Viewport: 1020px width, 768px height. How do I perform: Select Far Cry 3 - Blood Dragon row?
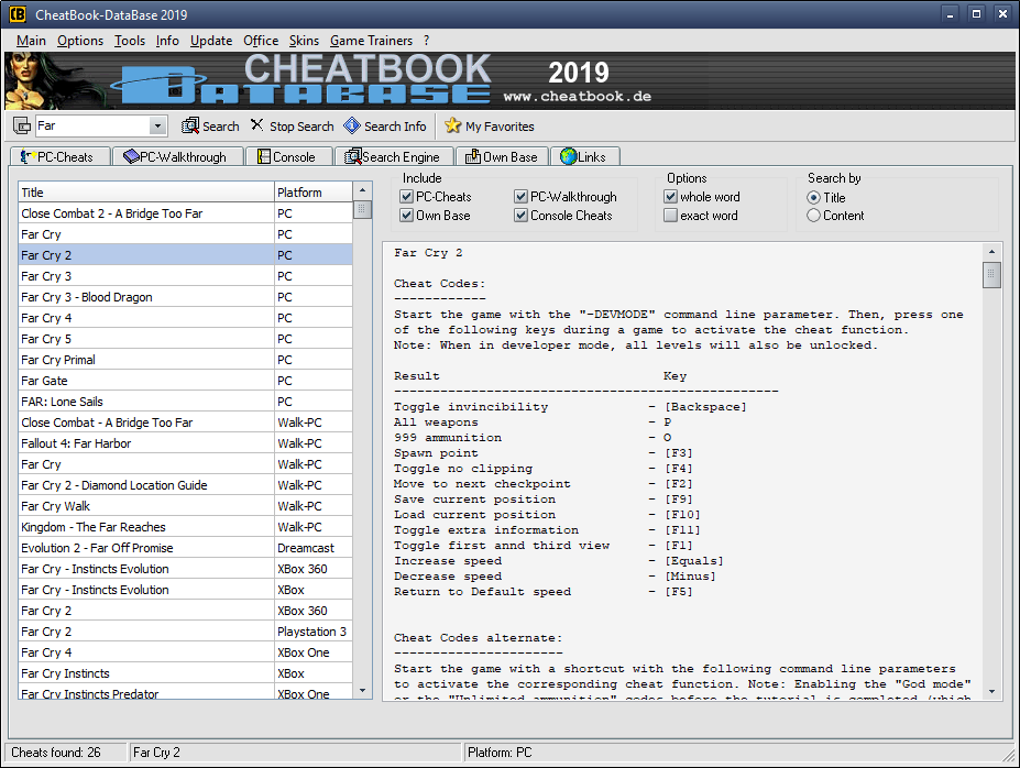point(185,297)
